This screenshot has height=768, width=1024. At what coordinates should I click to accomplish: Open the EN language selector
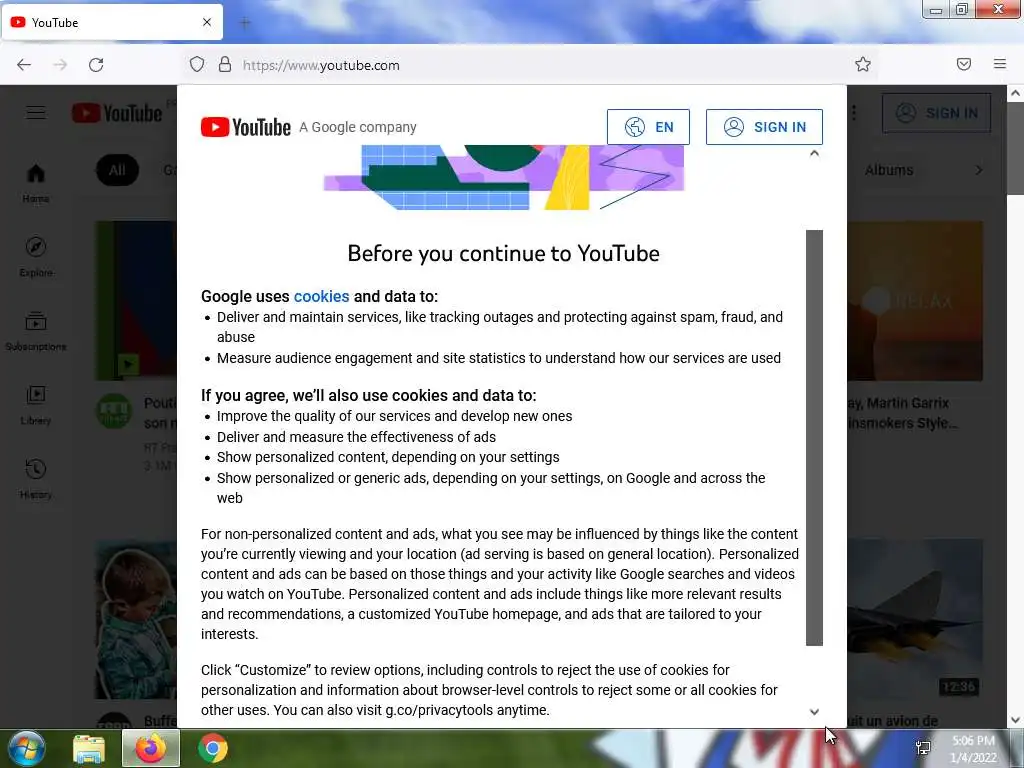click(648, 127)
